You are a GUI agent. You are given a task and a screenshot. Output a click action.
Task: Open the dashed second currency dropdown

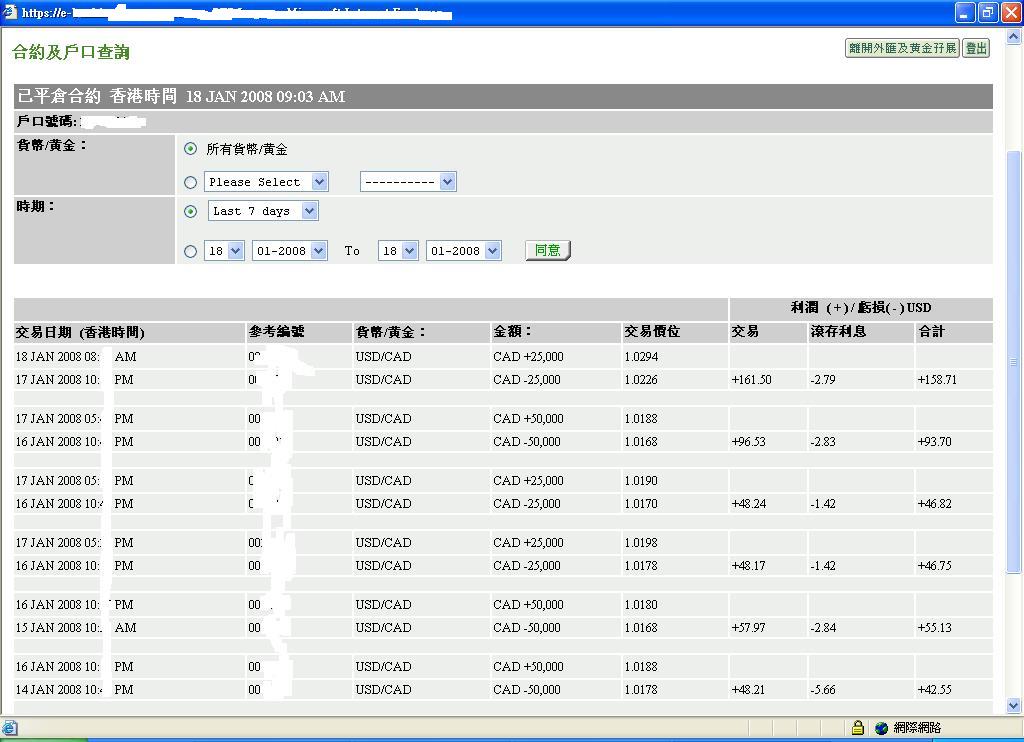pos(408,182)
